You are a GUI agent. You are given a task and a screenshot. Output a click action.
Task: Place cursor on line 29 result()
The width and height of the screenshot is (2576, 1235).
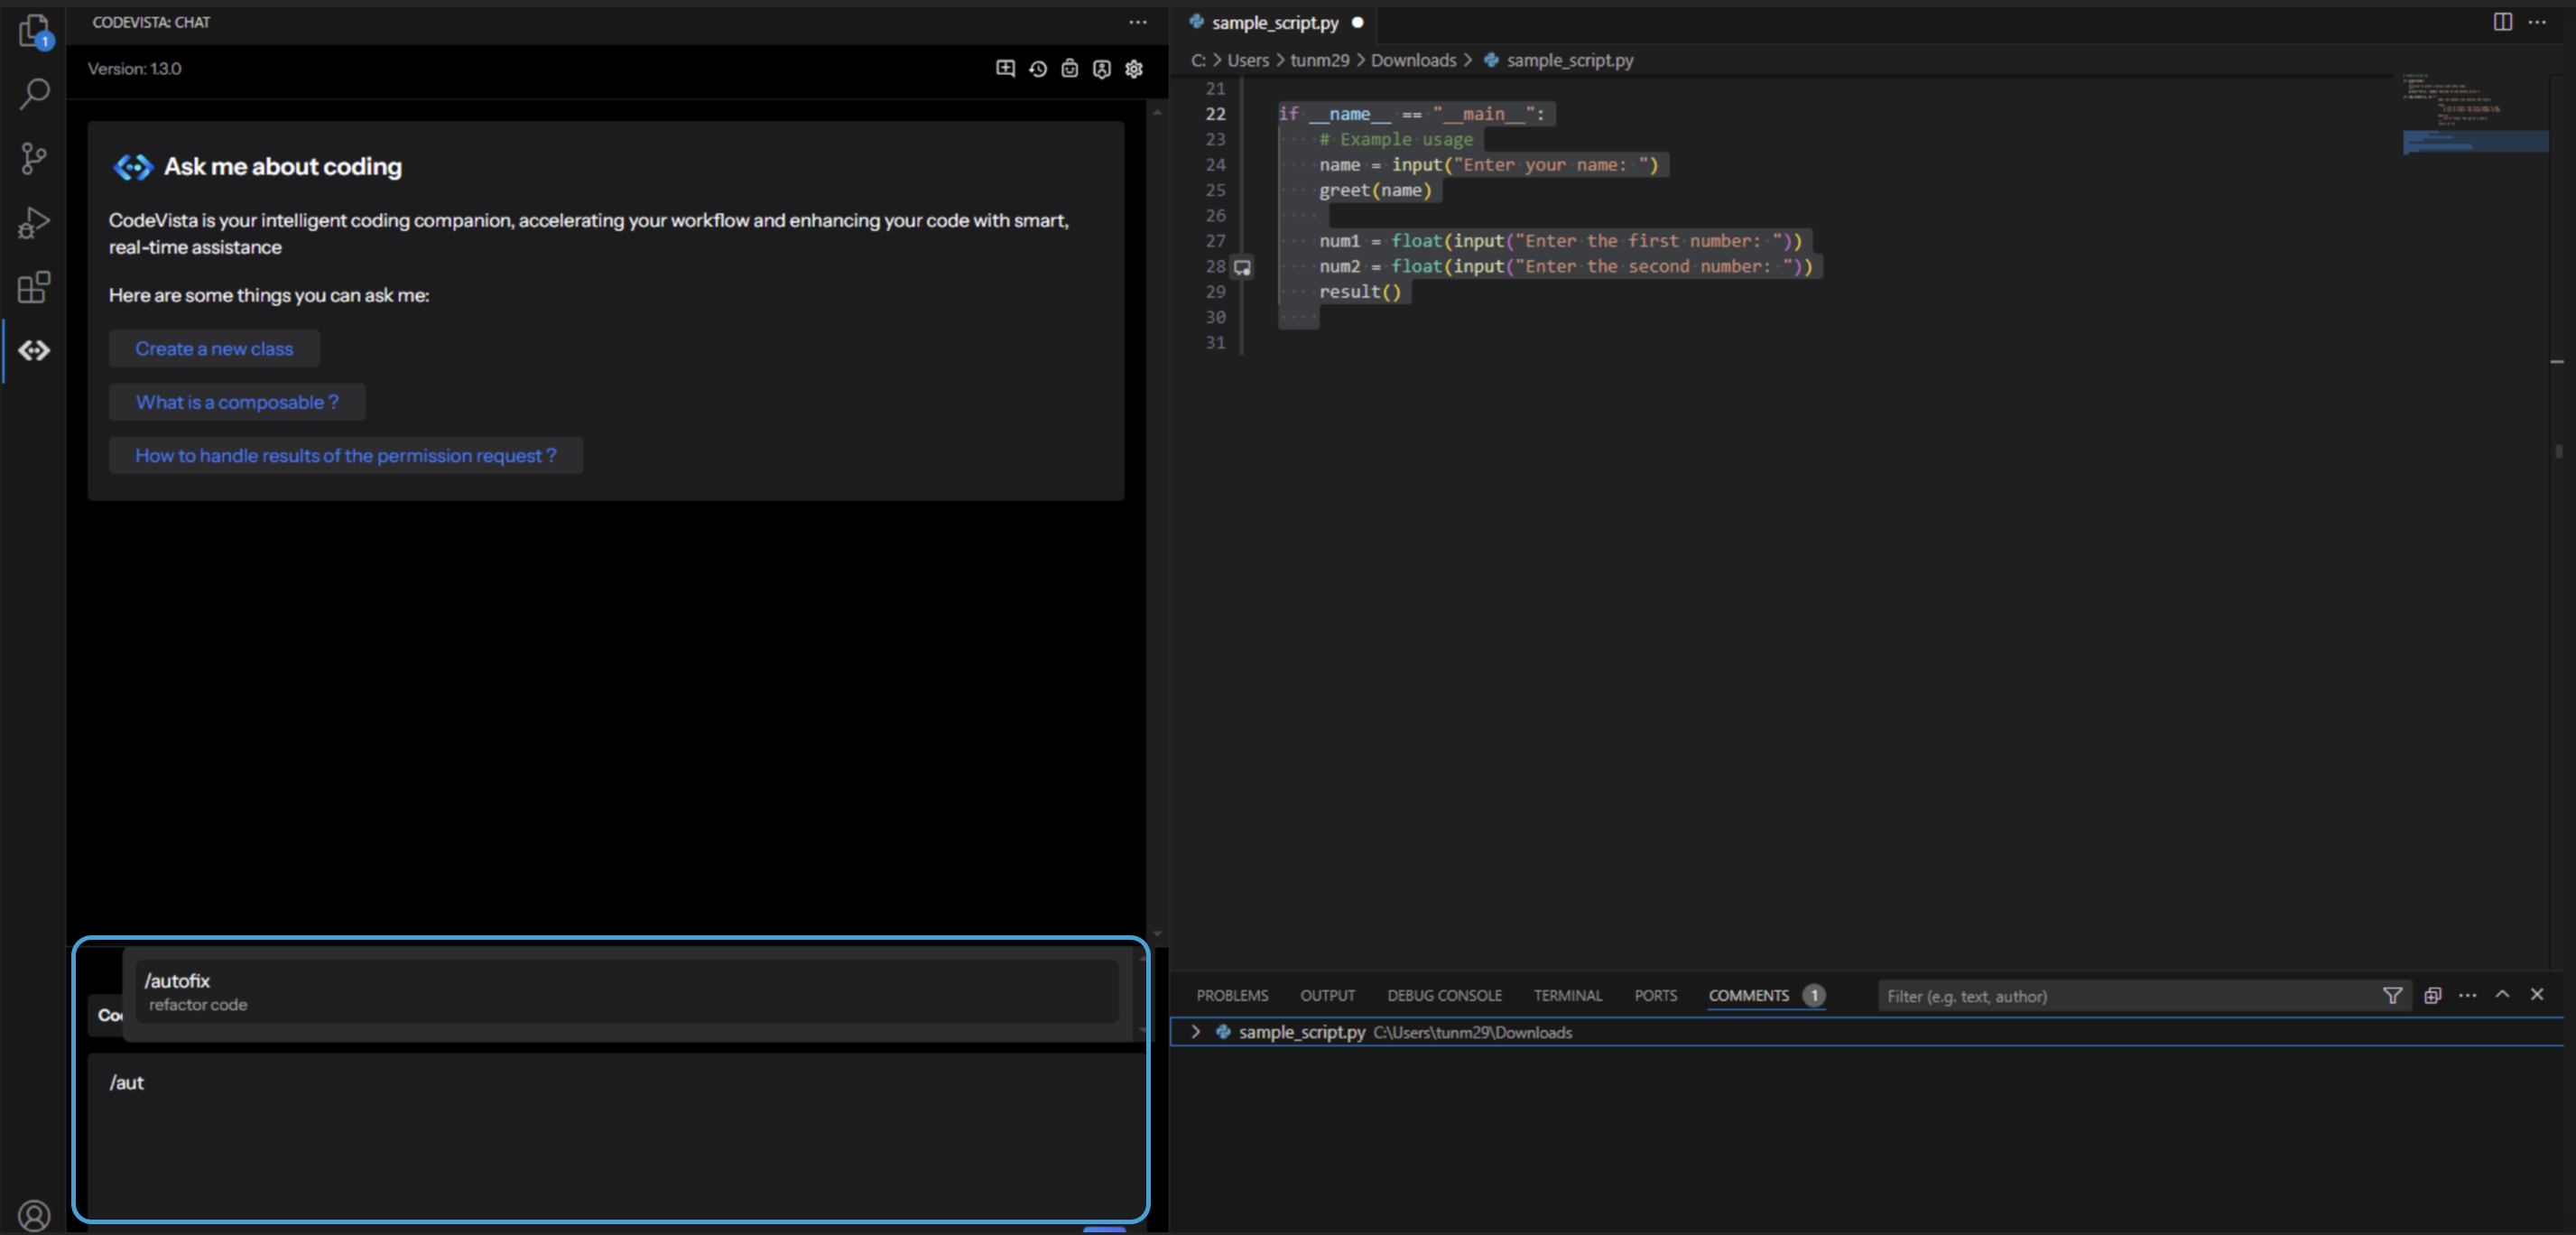[1359, 292]
